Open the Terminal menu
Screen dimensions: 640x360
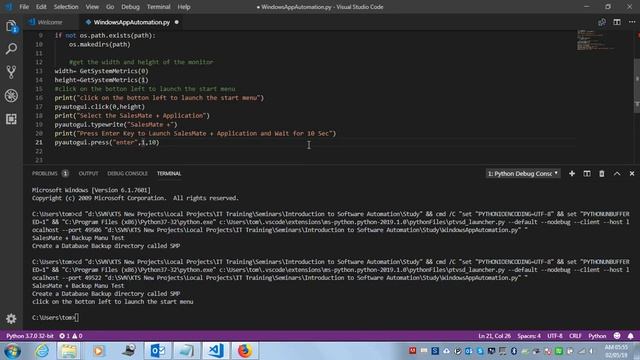point(158,7)
